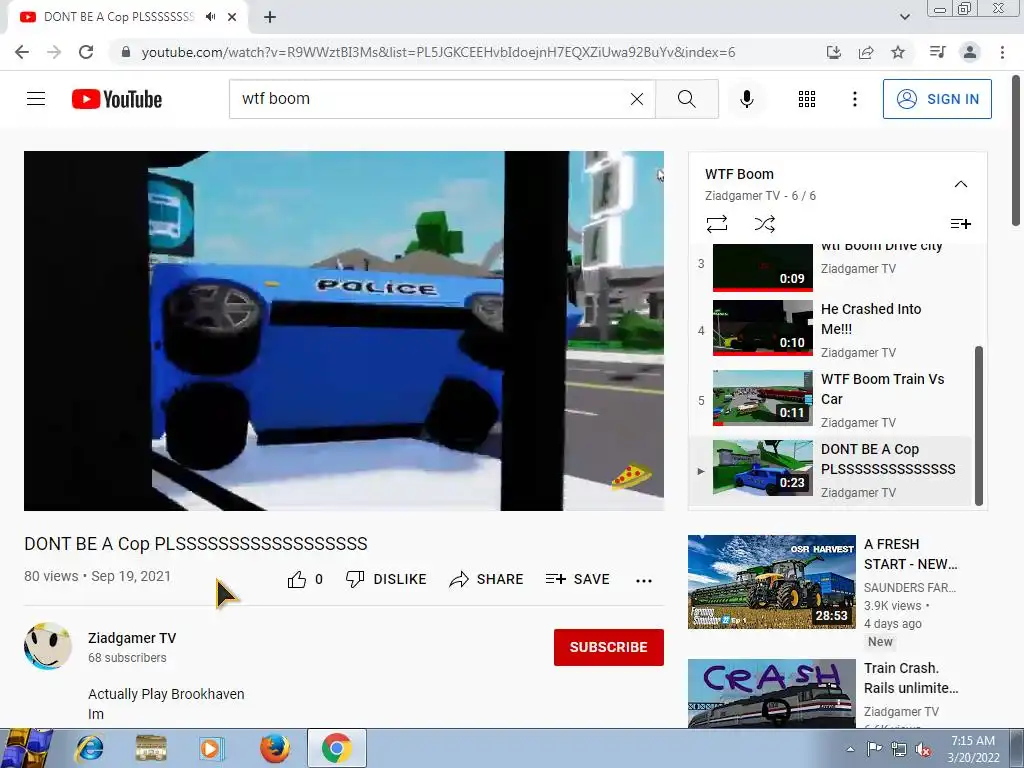This screenshot has width=1024, height=768.
Task: Open Ziadgamer TV channel name link
Action: (132, 638)
